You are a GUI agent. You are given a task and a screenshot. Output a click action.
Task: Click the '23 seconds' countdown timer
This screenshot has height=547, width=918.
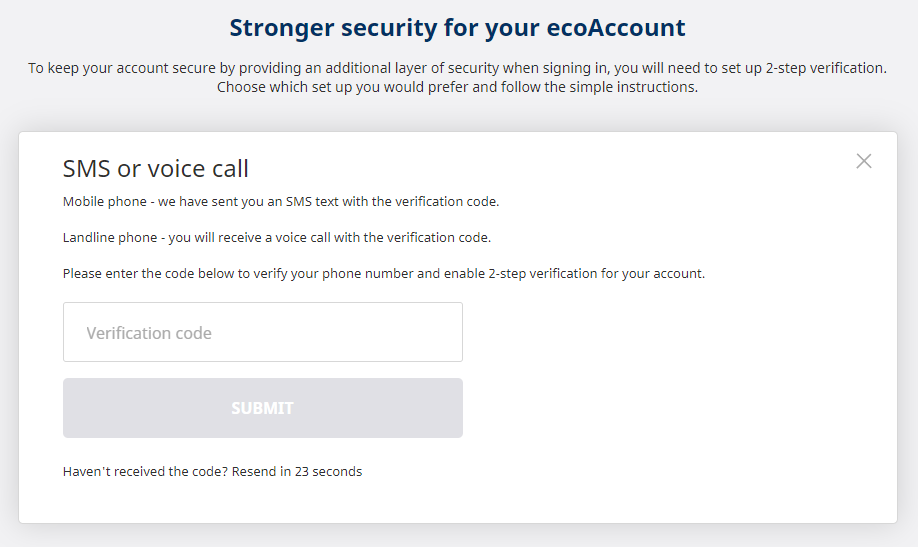pyautogui.click(x=328, y=471)
